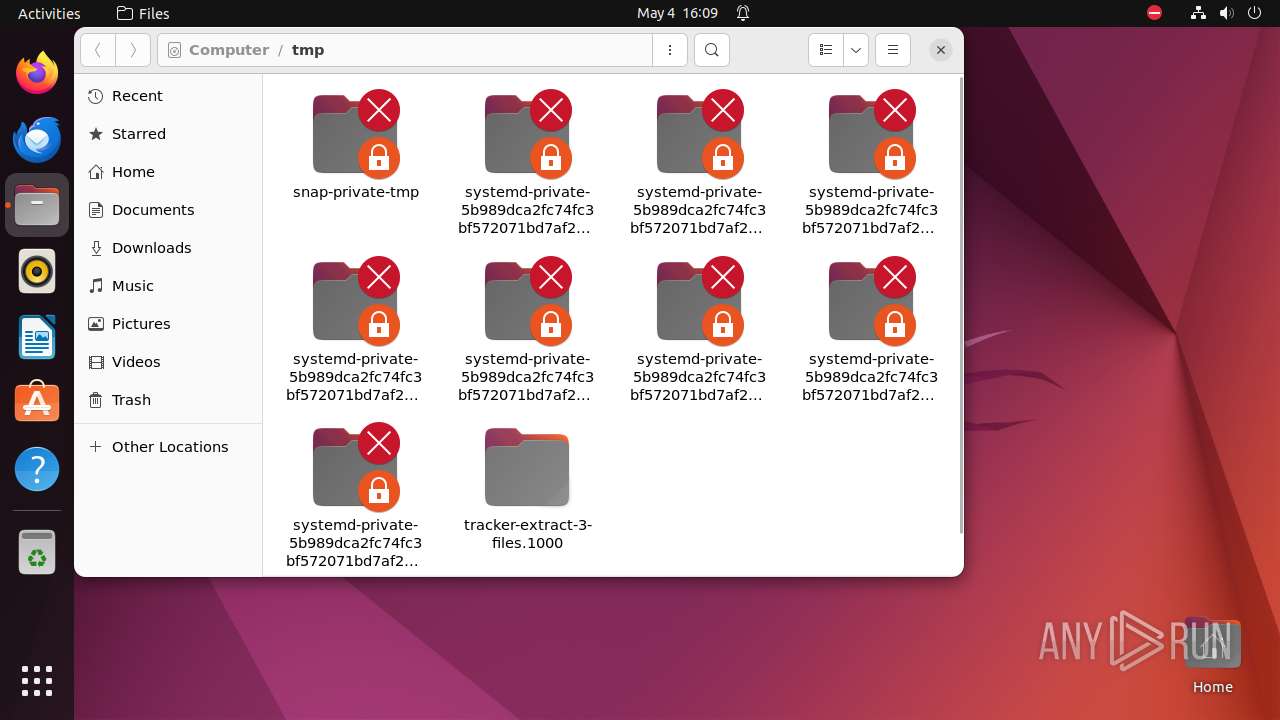Open the volume icon in top bar

click(1227, 13)
